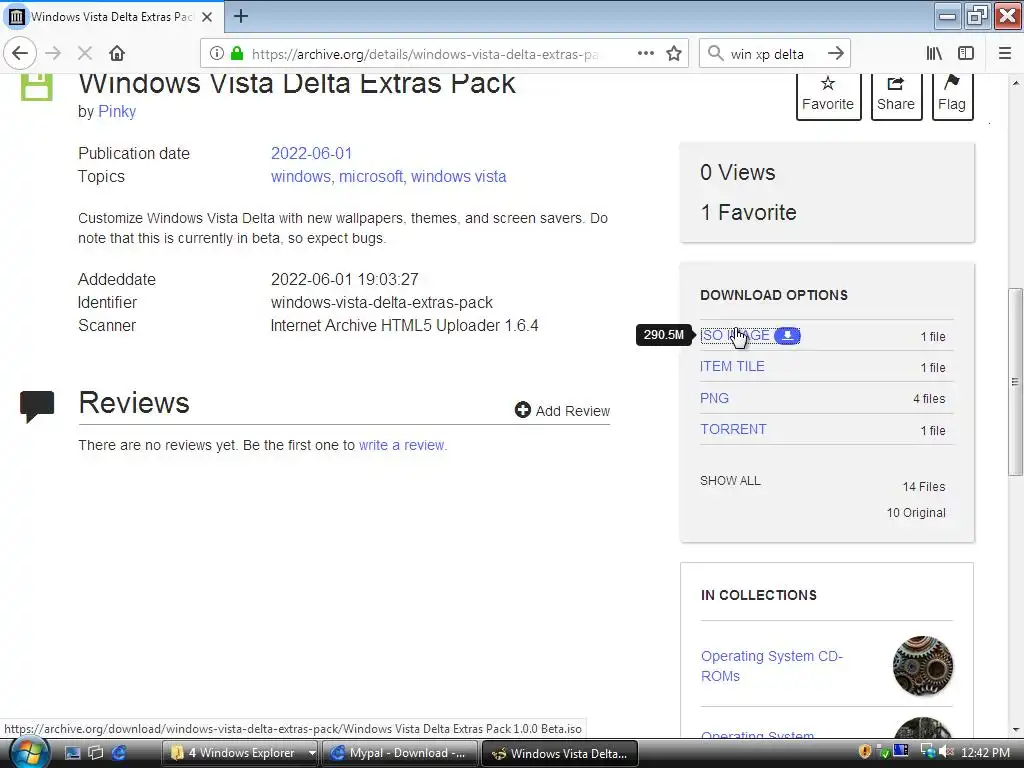Viewport: 1024px width, 768px height.
Task: Click the page scroll down arrow
Action: pyautogui.click(x=1016, y=730)
